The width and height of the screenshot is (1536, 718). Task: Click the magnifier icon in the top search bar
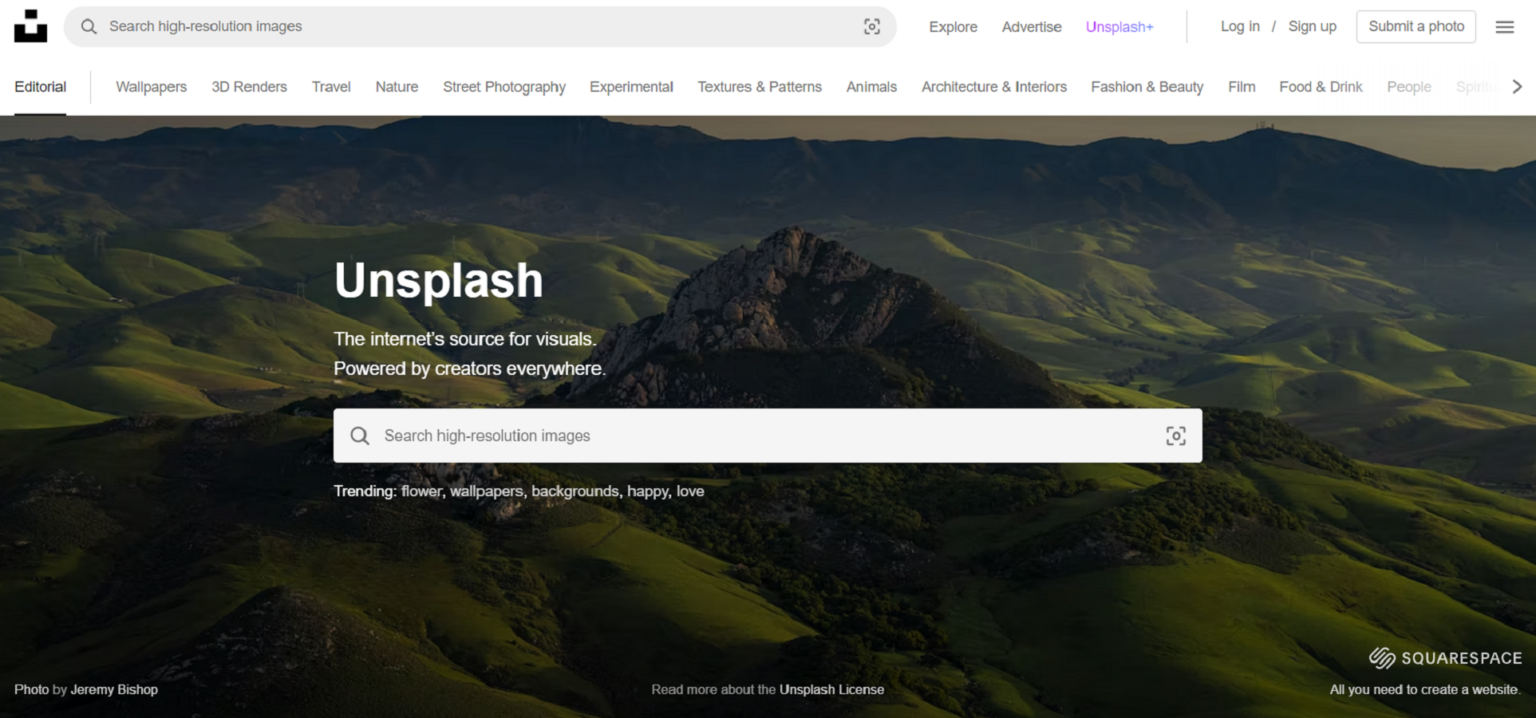[x=88, y=26]
